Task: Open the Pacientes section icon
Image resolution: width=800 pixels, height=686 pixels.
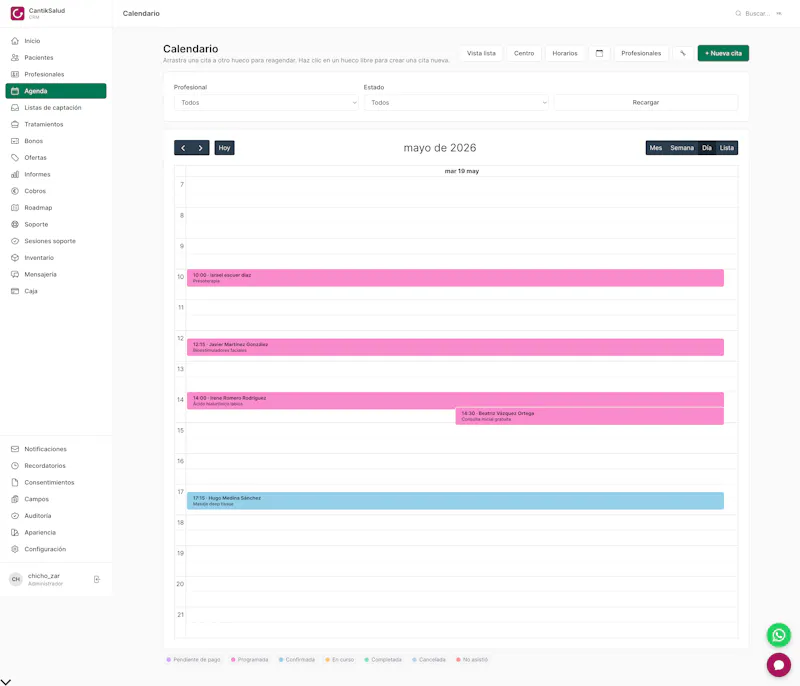Action: pyautogui.click(x=15, y=58)
